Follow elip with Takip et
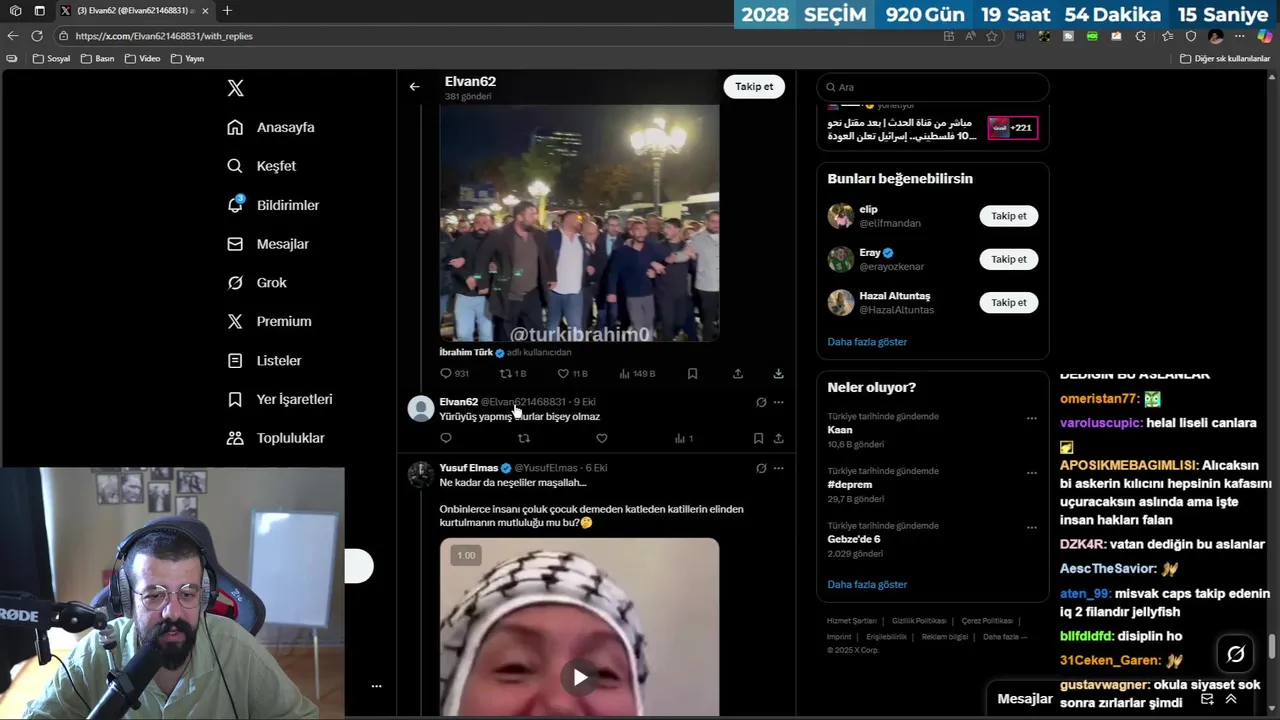Viewport: 1280px width, 720px height. point(1008,216)
